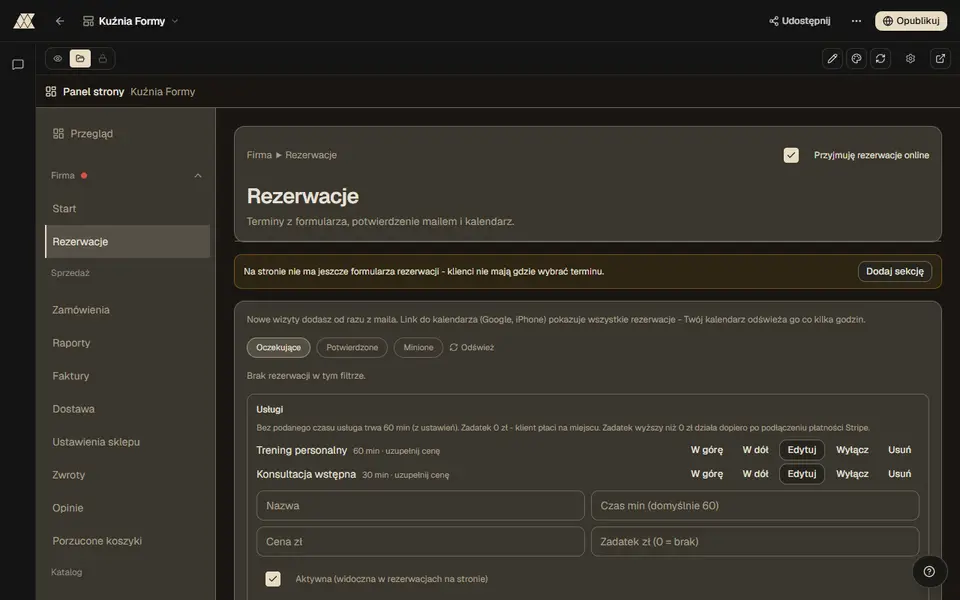Move Konsultacja wstępna W górę
Image resolution: width=960 pixels, height=600 pixels.
tap(707, 474)
